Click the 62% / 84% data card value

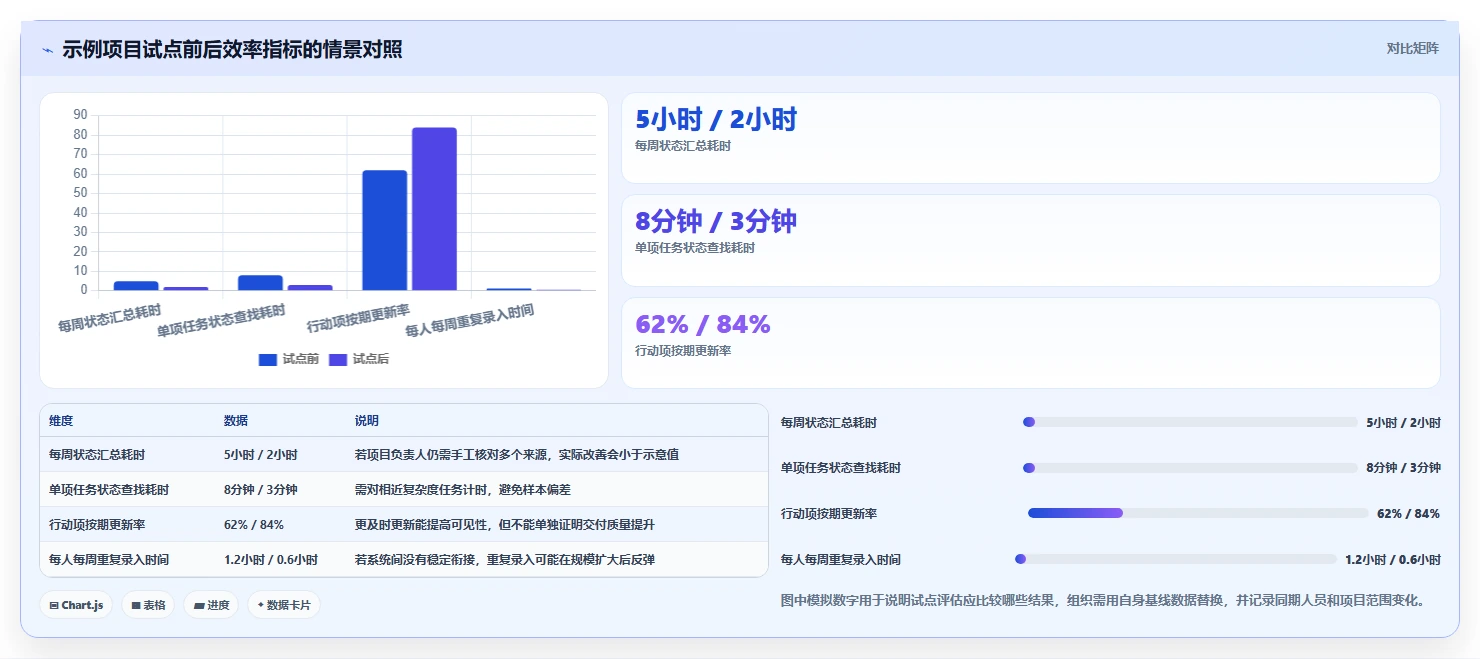click(x=703, y=324)
